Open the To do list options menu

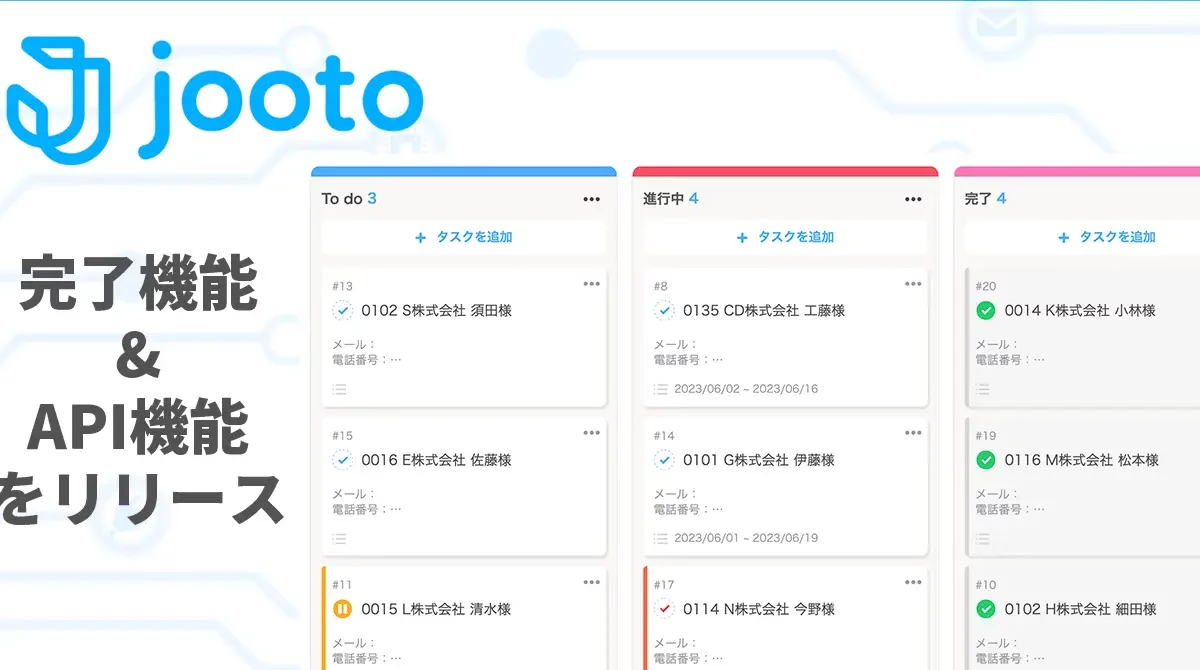[x=592, y=199]
